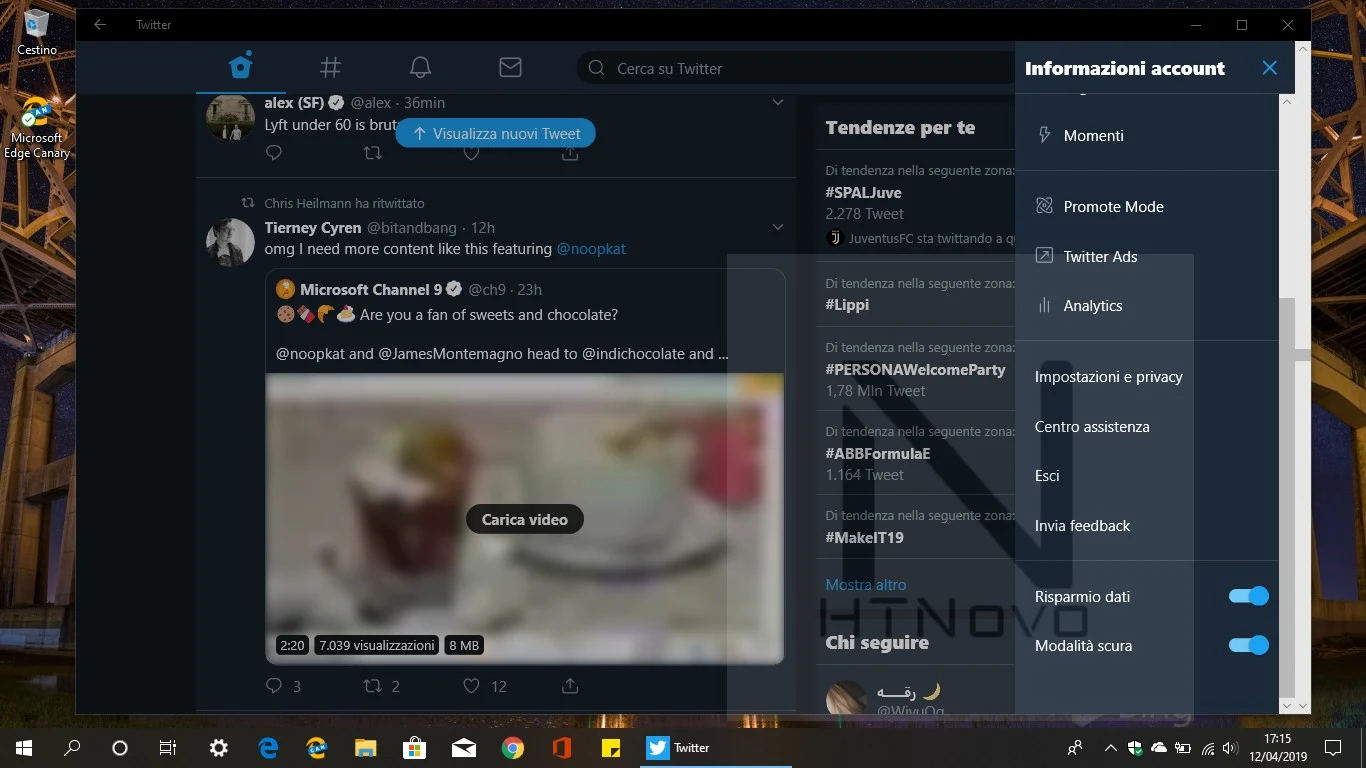Open Task View on taskbar
This screenshot has height=768, width=1366.
click(168, 747)
